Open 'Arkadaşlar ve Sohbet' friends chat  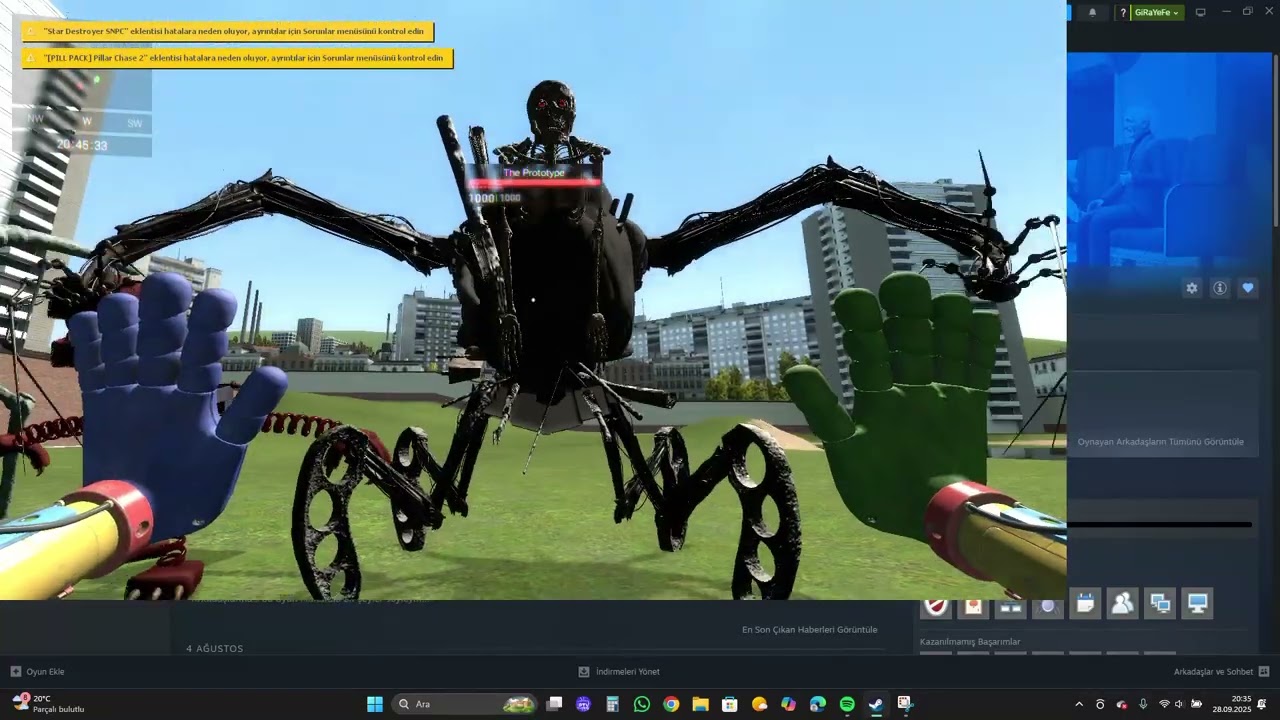pos(1221,672)
